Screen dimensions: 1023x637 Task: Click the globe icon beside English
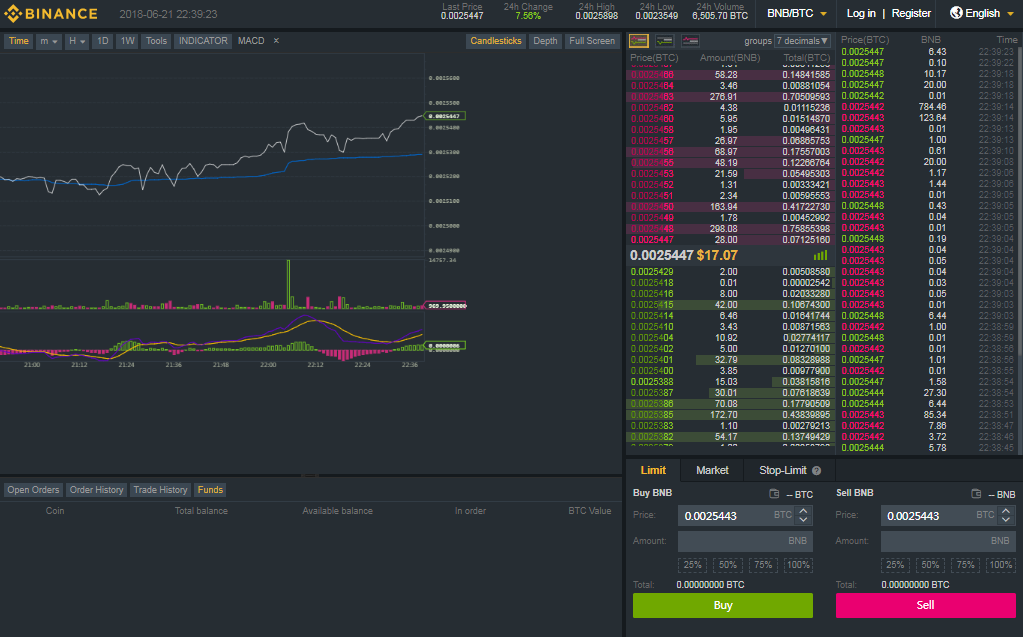coord(956,13)
